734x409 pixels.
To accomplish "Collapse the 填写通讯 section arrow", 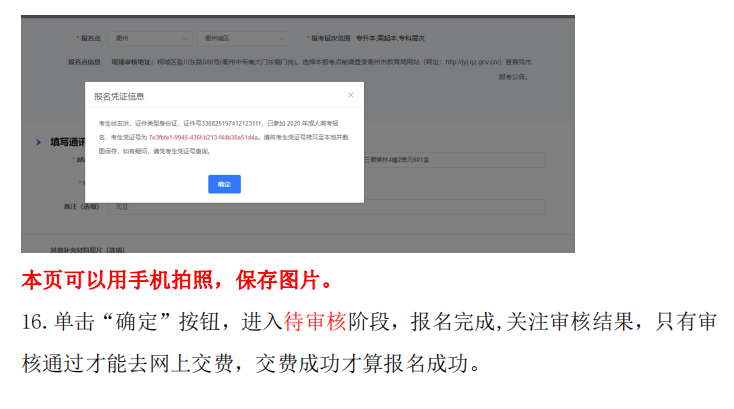I will click(38, 143).
